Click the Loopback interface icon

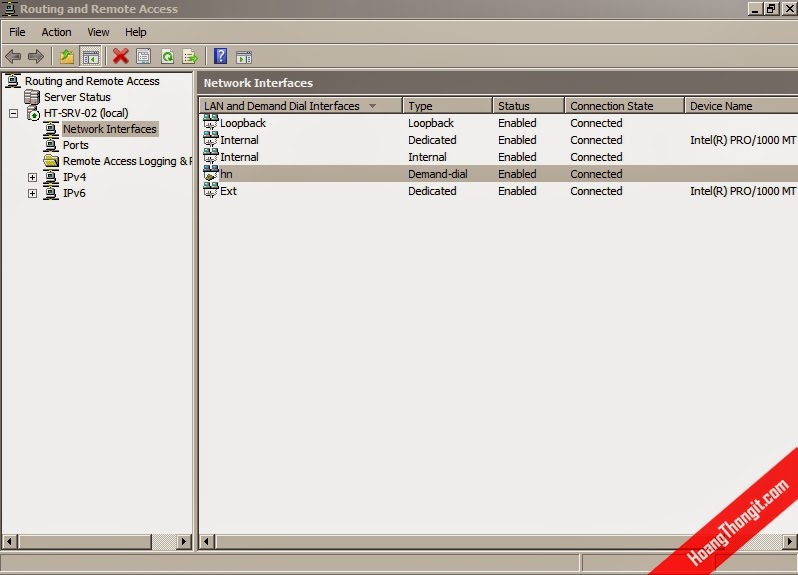coord(210,122)
